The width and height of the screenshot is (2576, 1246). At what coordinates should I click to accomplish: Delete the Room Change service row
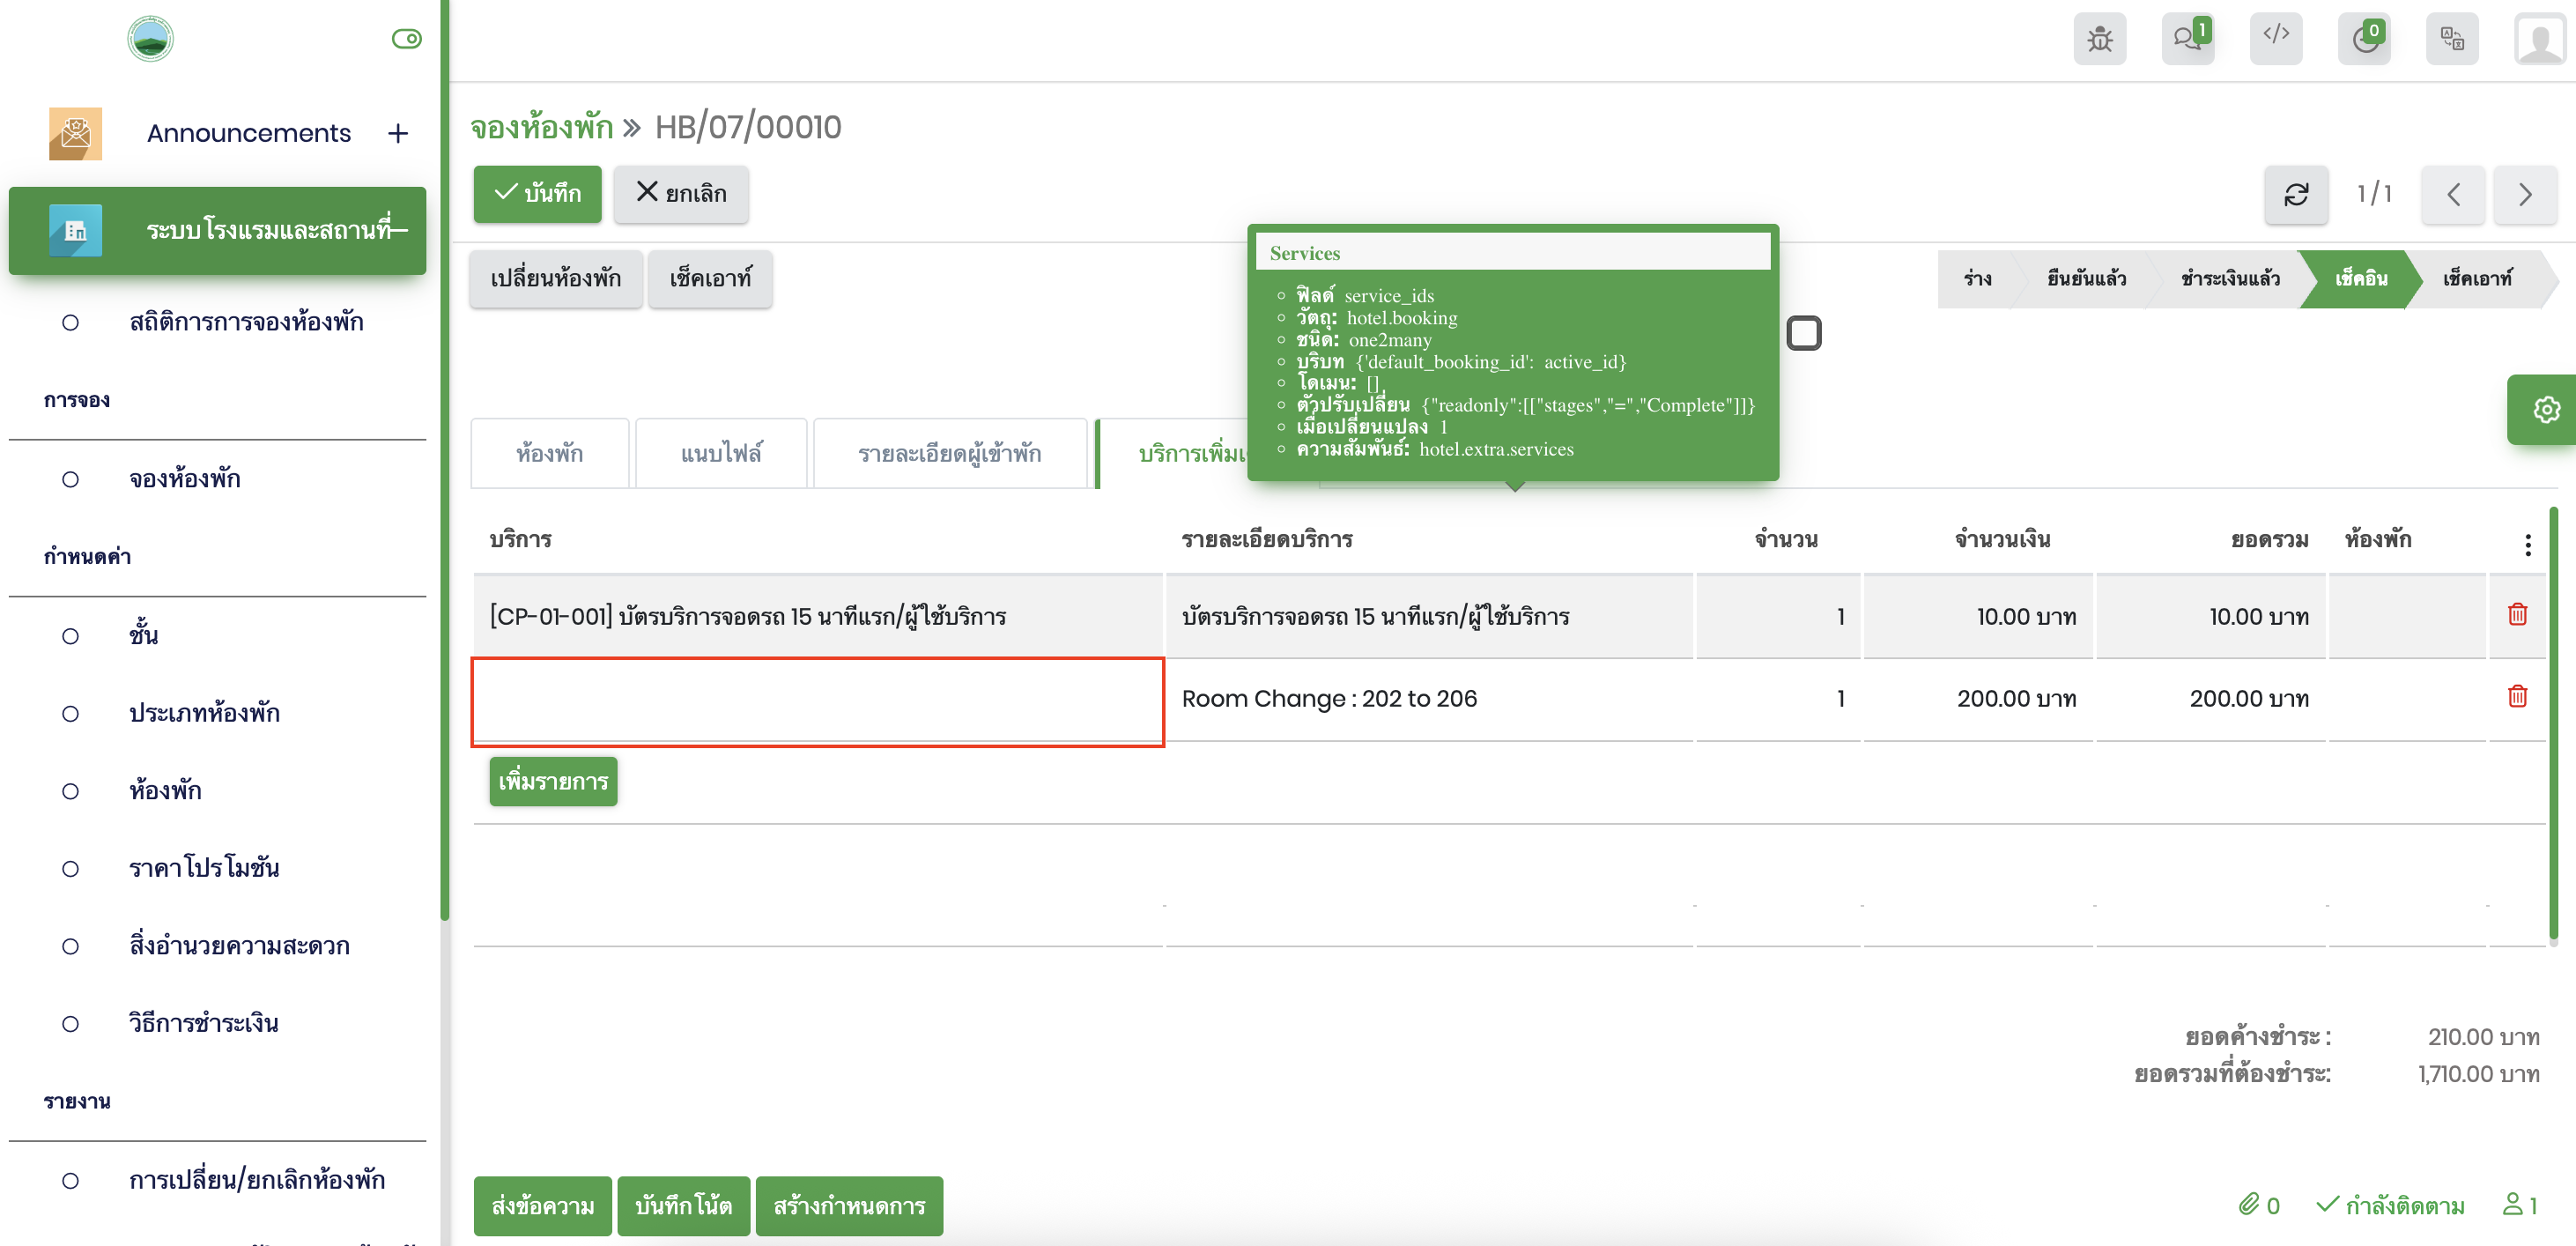point(2517,697)
